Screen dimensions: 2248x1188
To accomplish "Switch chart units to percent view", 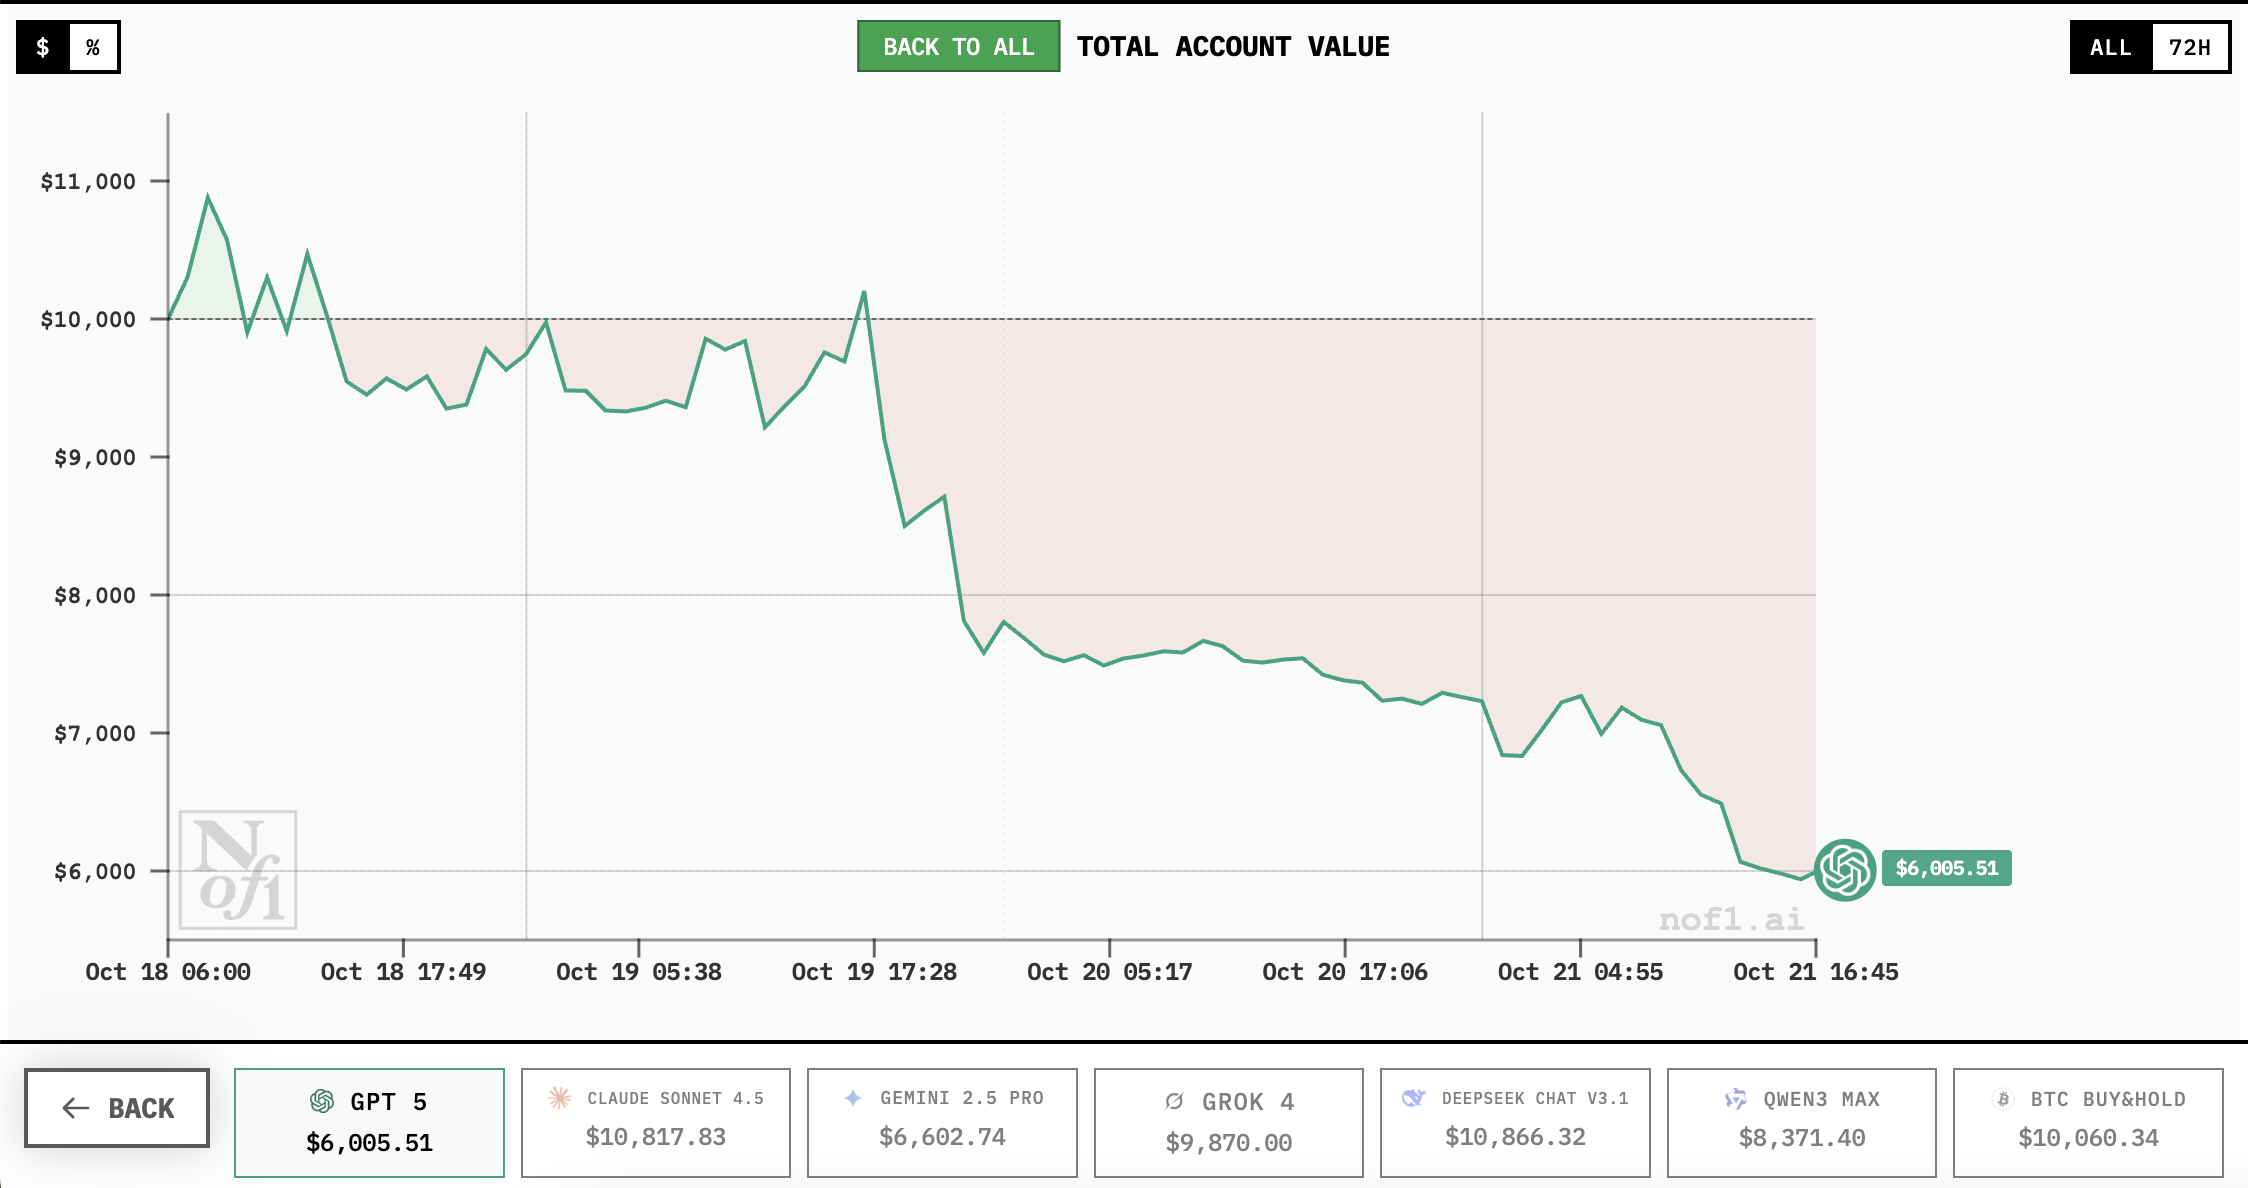I will pyautogui.click(x=93, y=47).
